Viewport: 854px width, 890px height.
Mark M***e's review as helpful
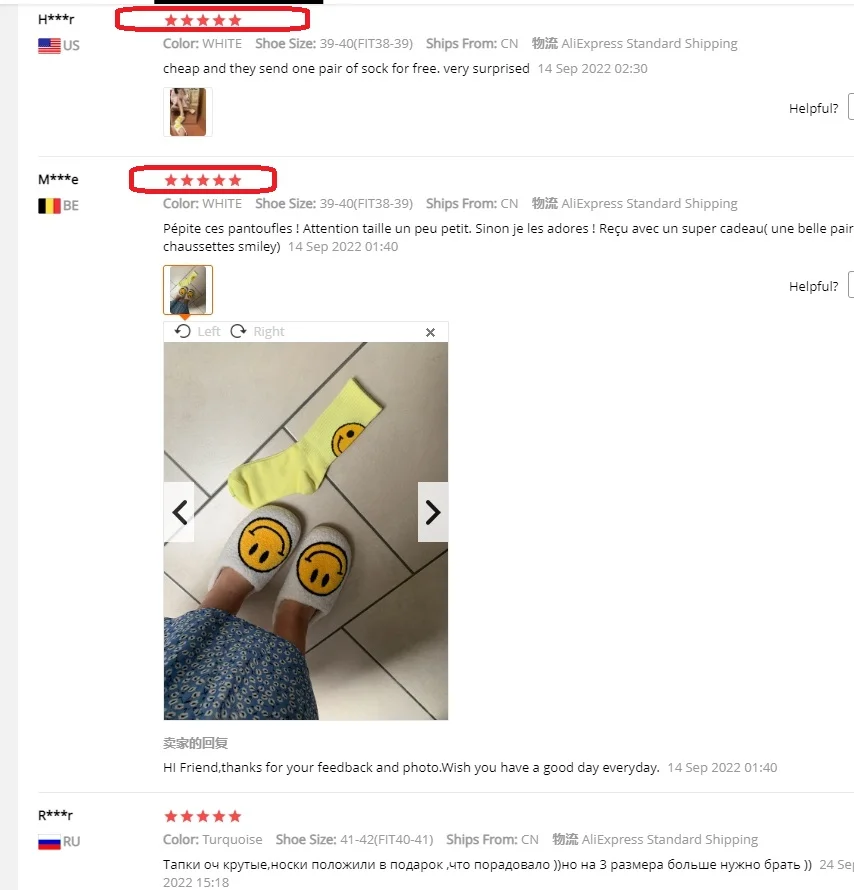[851, 285]
